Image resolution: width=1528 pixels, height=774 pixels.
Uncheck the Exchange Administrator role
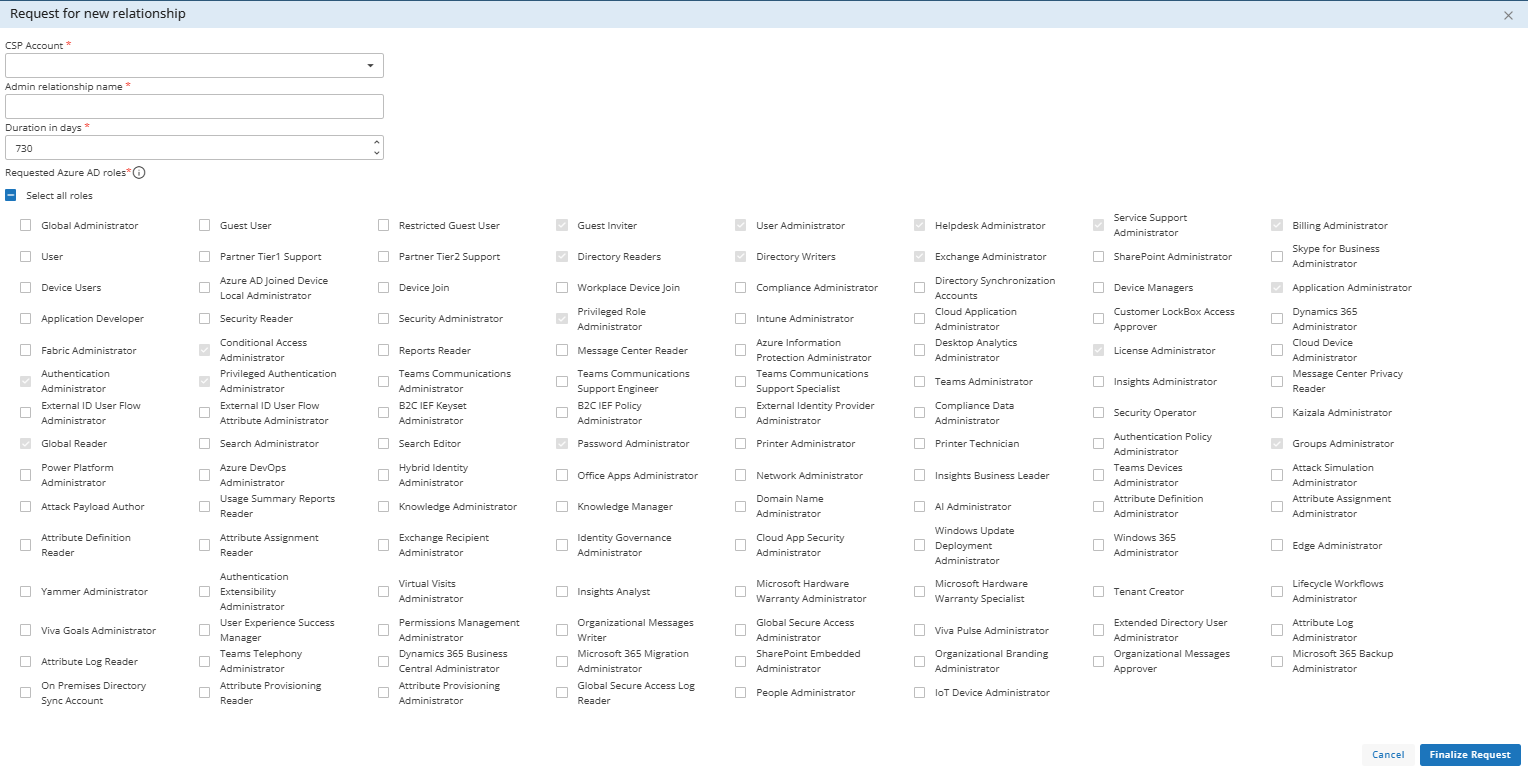(919, 256)
